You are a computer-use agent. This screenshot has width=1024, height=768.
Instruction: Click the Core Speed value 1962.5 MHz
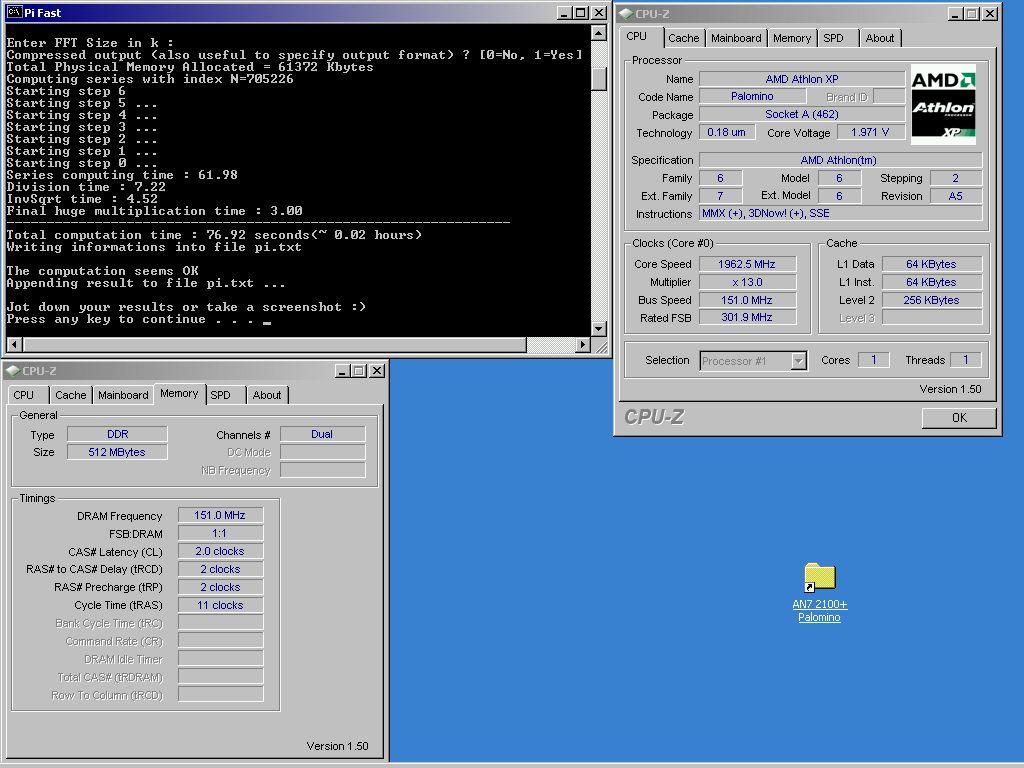(748, 264)
